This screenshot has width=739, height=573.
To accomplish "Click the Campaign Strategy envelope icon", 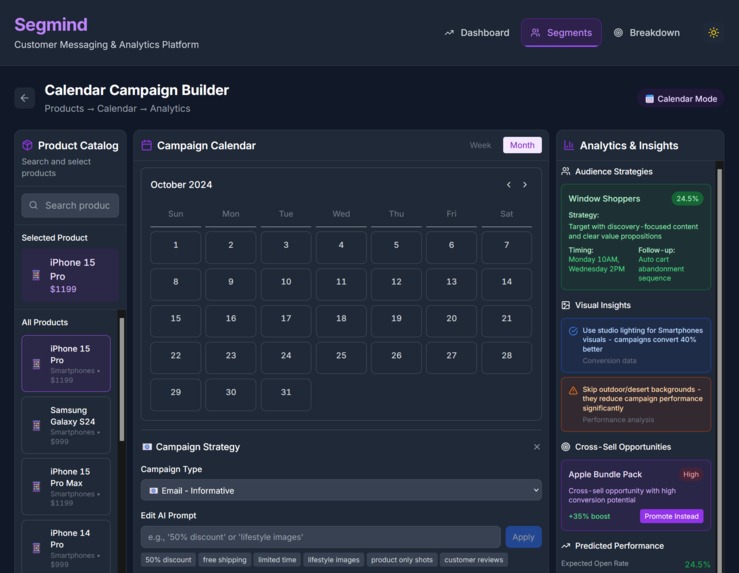I will coord(147,447).
